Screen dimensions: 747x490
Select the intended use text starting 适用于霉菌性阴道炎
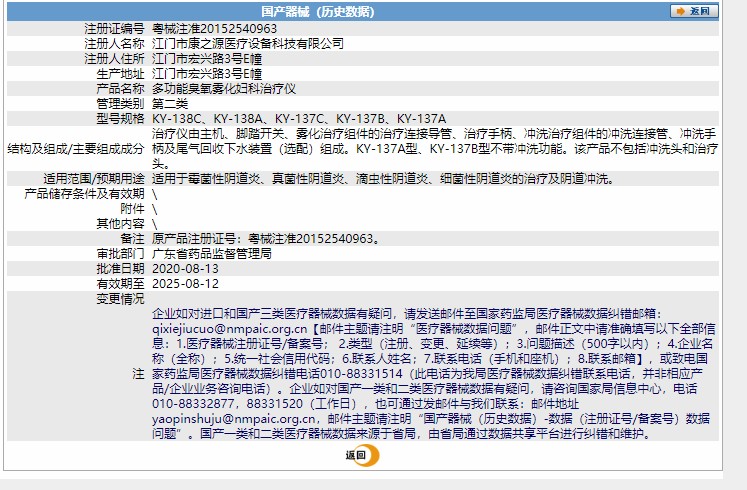point(384,179)
